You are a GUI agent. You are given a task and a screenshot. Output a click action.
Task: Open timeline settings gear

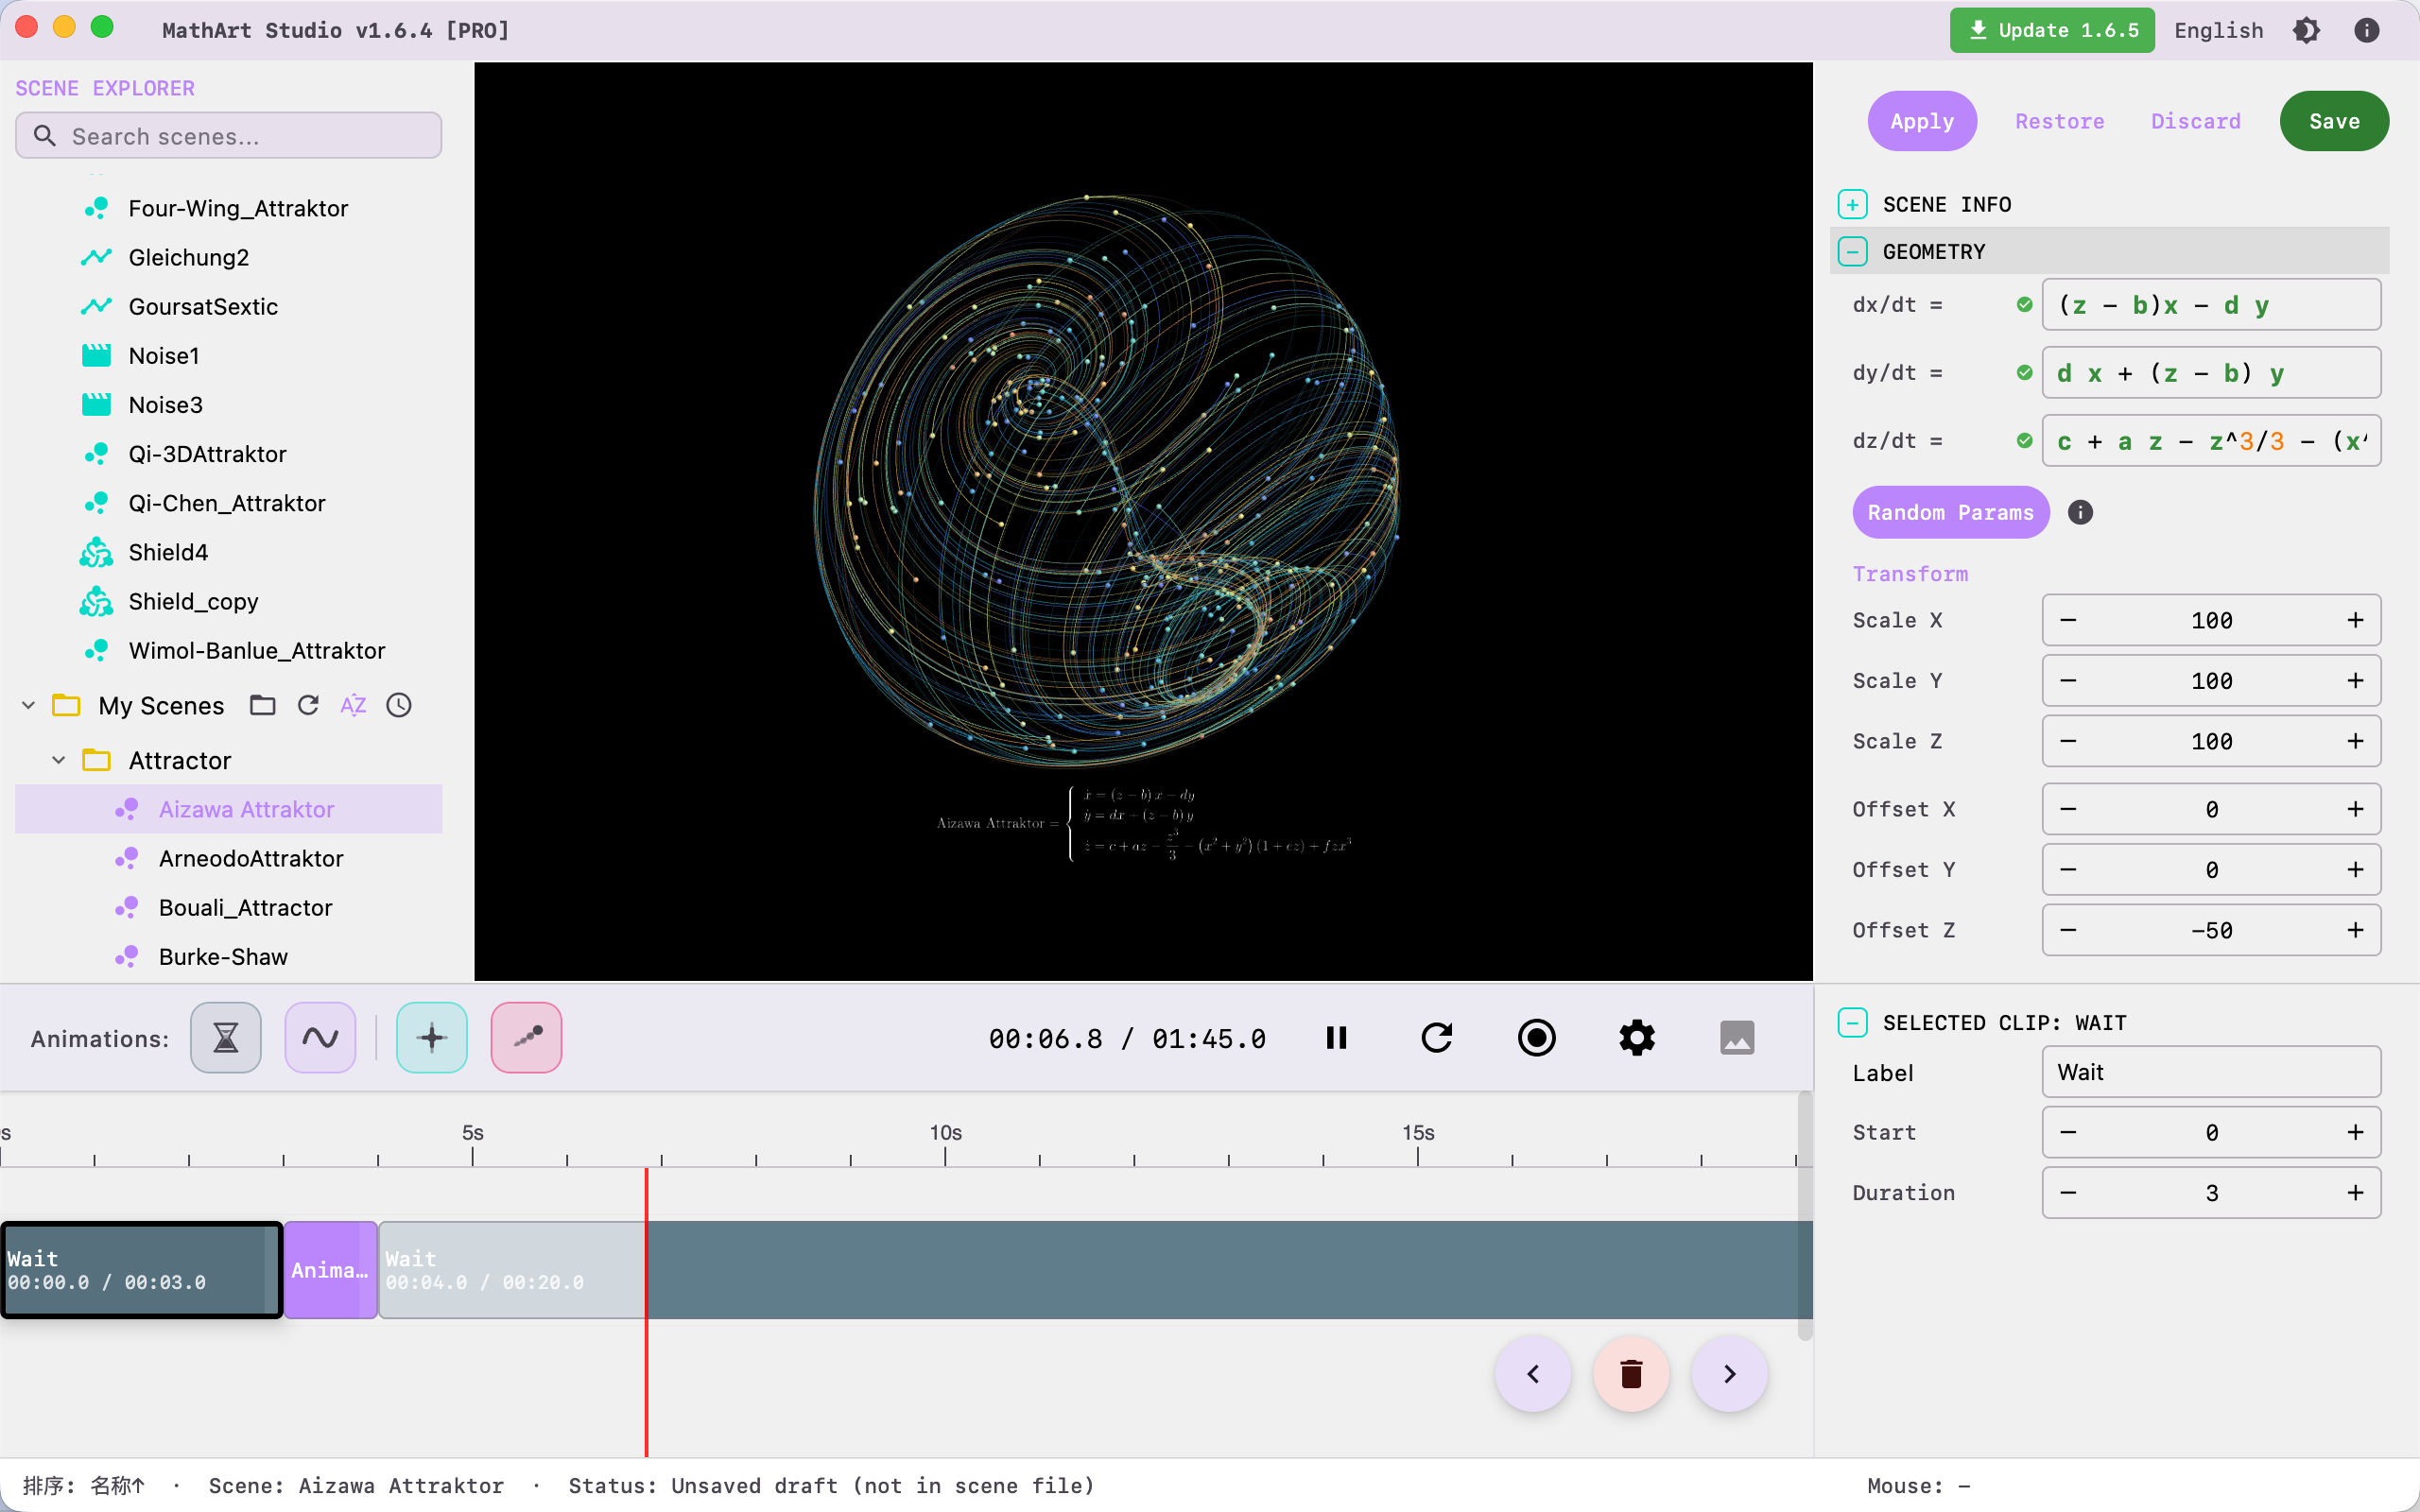pos(1637,1038)
